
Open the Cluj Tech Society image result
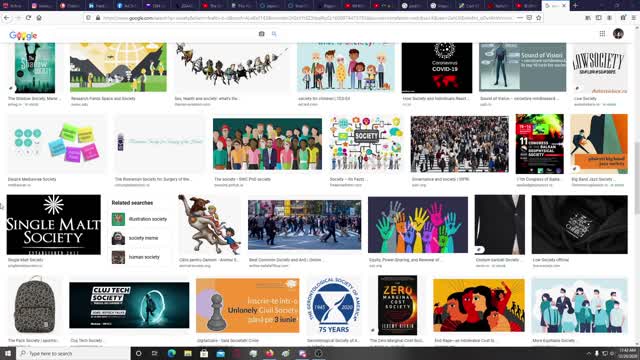tap(129, 305)
